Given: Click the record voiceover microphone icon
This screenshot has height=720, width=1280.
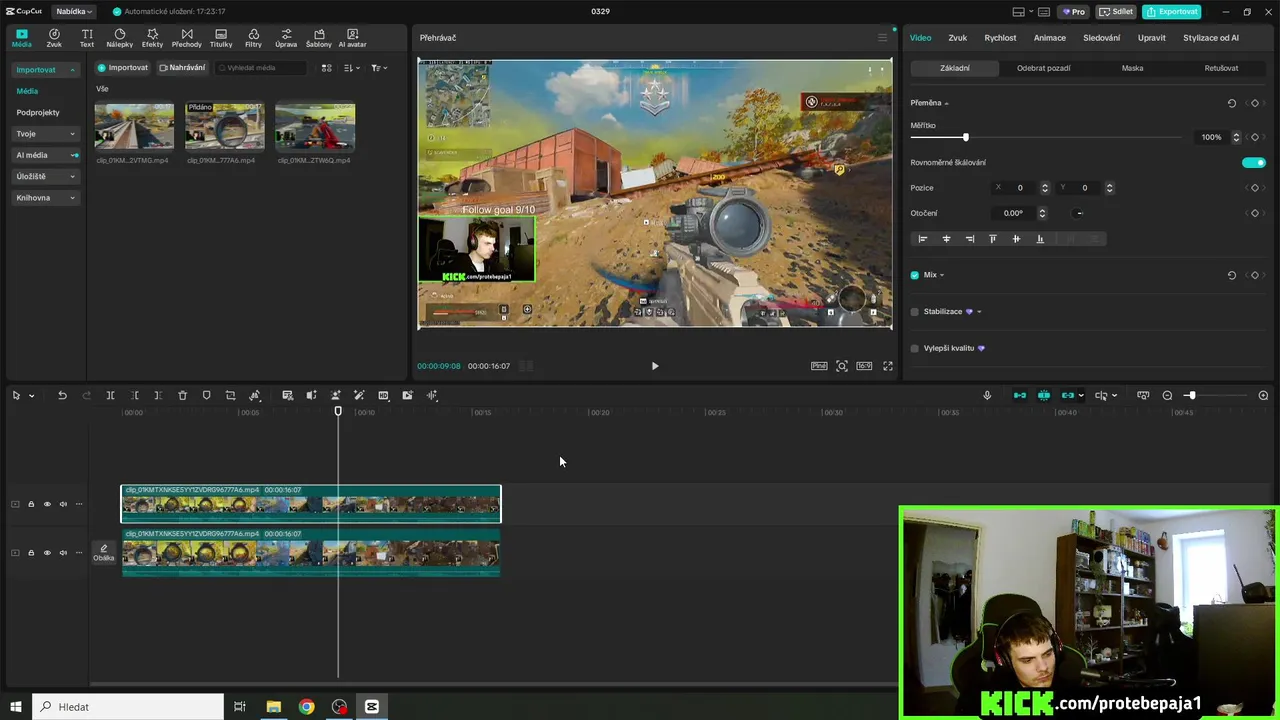Looking at the screenshot, I should click(987, 396).
